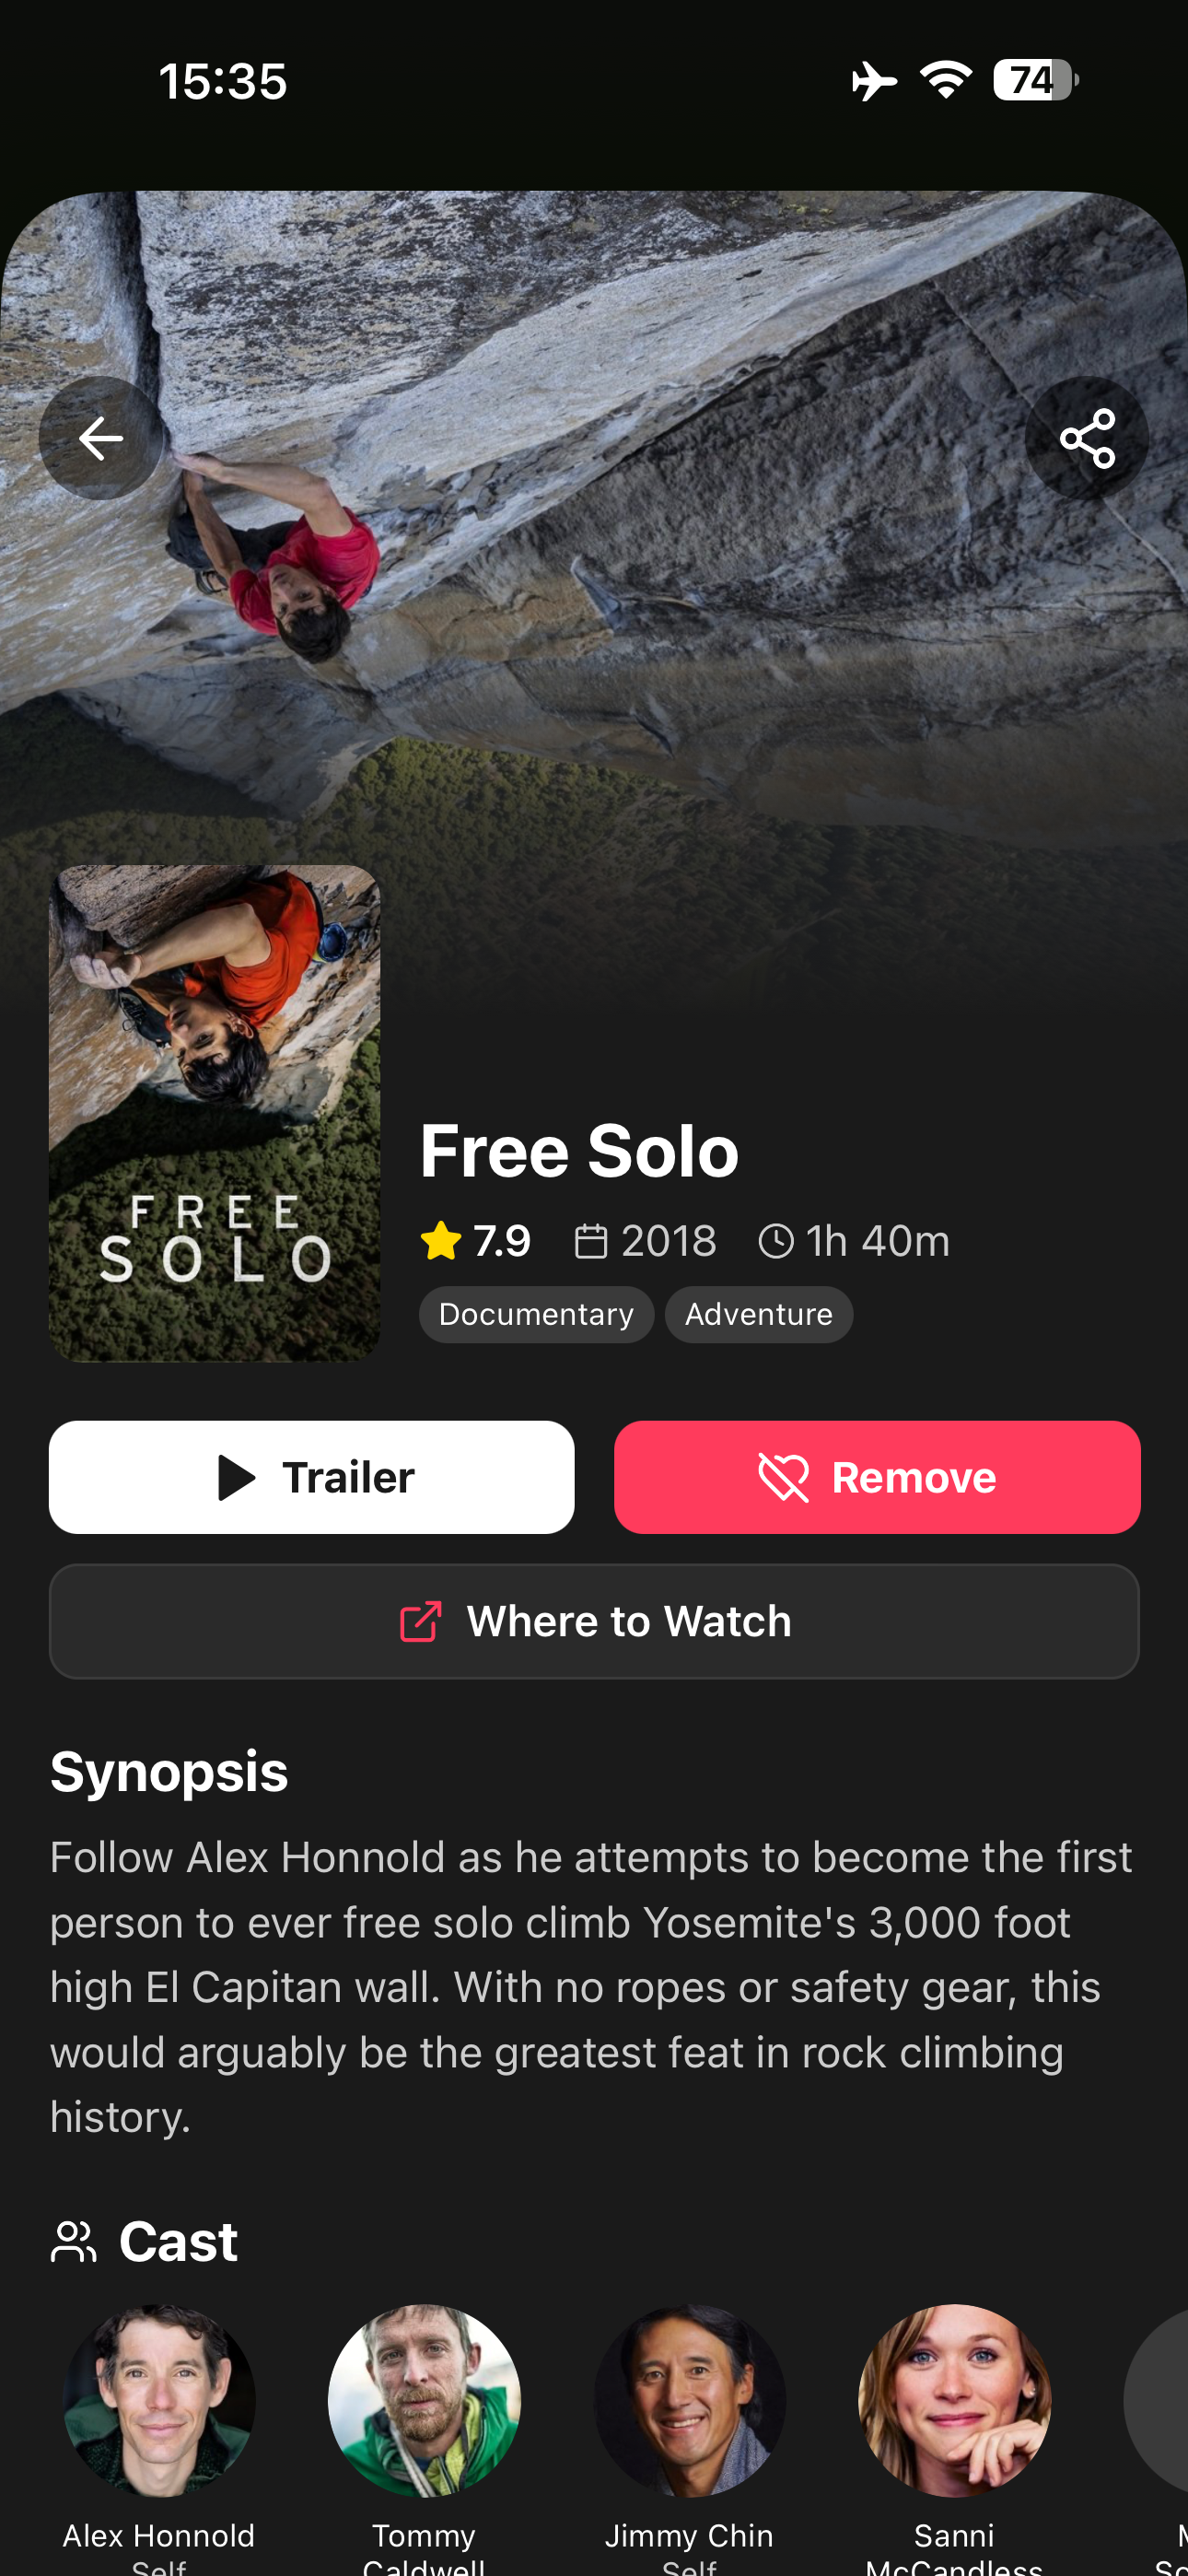Click the calendar icon beside 2018
The width and height of the screenshot is (1188, 2576).
591,1241
